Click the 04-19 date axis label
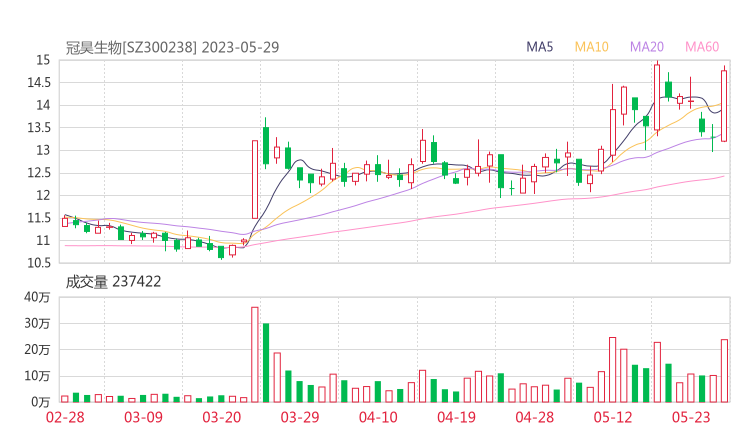Viewport: 740px width, 440px height. point(456,417)
